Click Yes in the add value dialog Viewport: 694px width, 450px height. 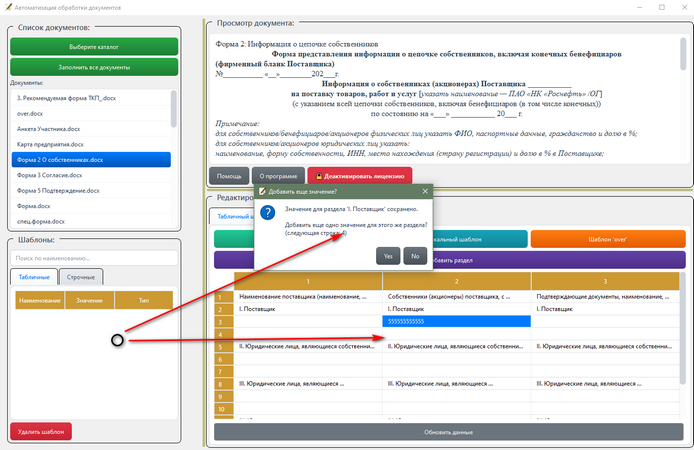pyautogui.click(x=388, y=256)
